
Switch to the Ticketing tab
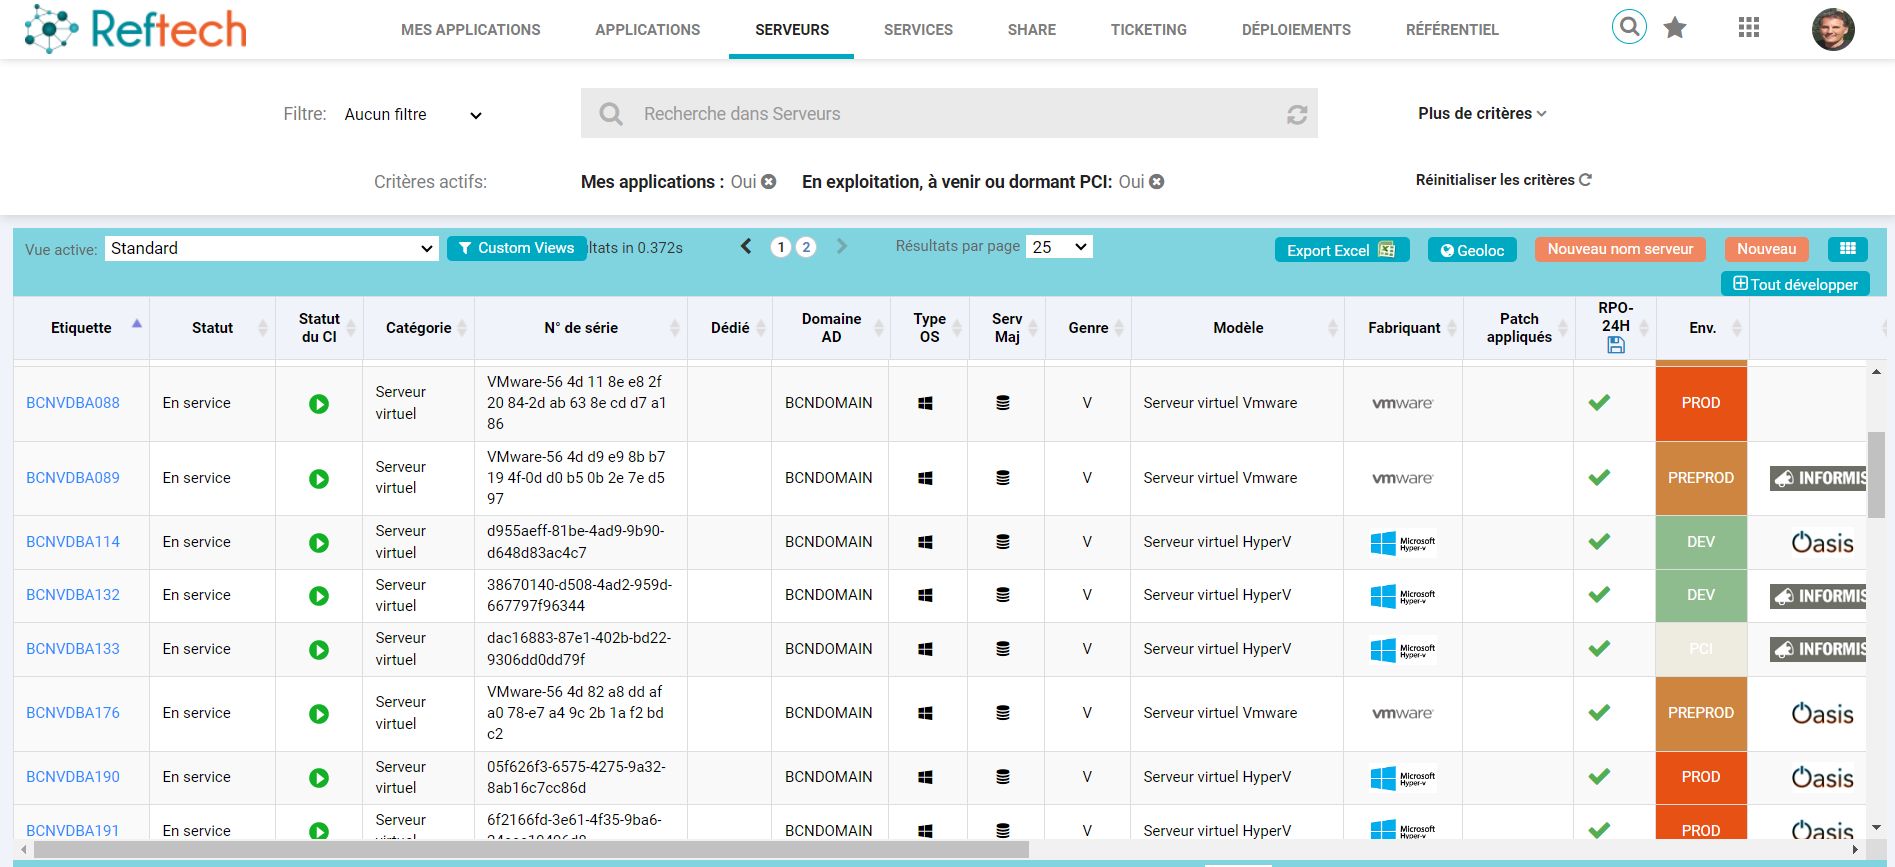(x=1148, y=30)
